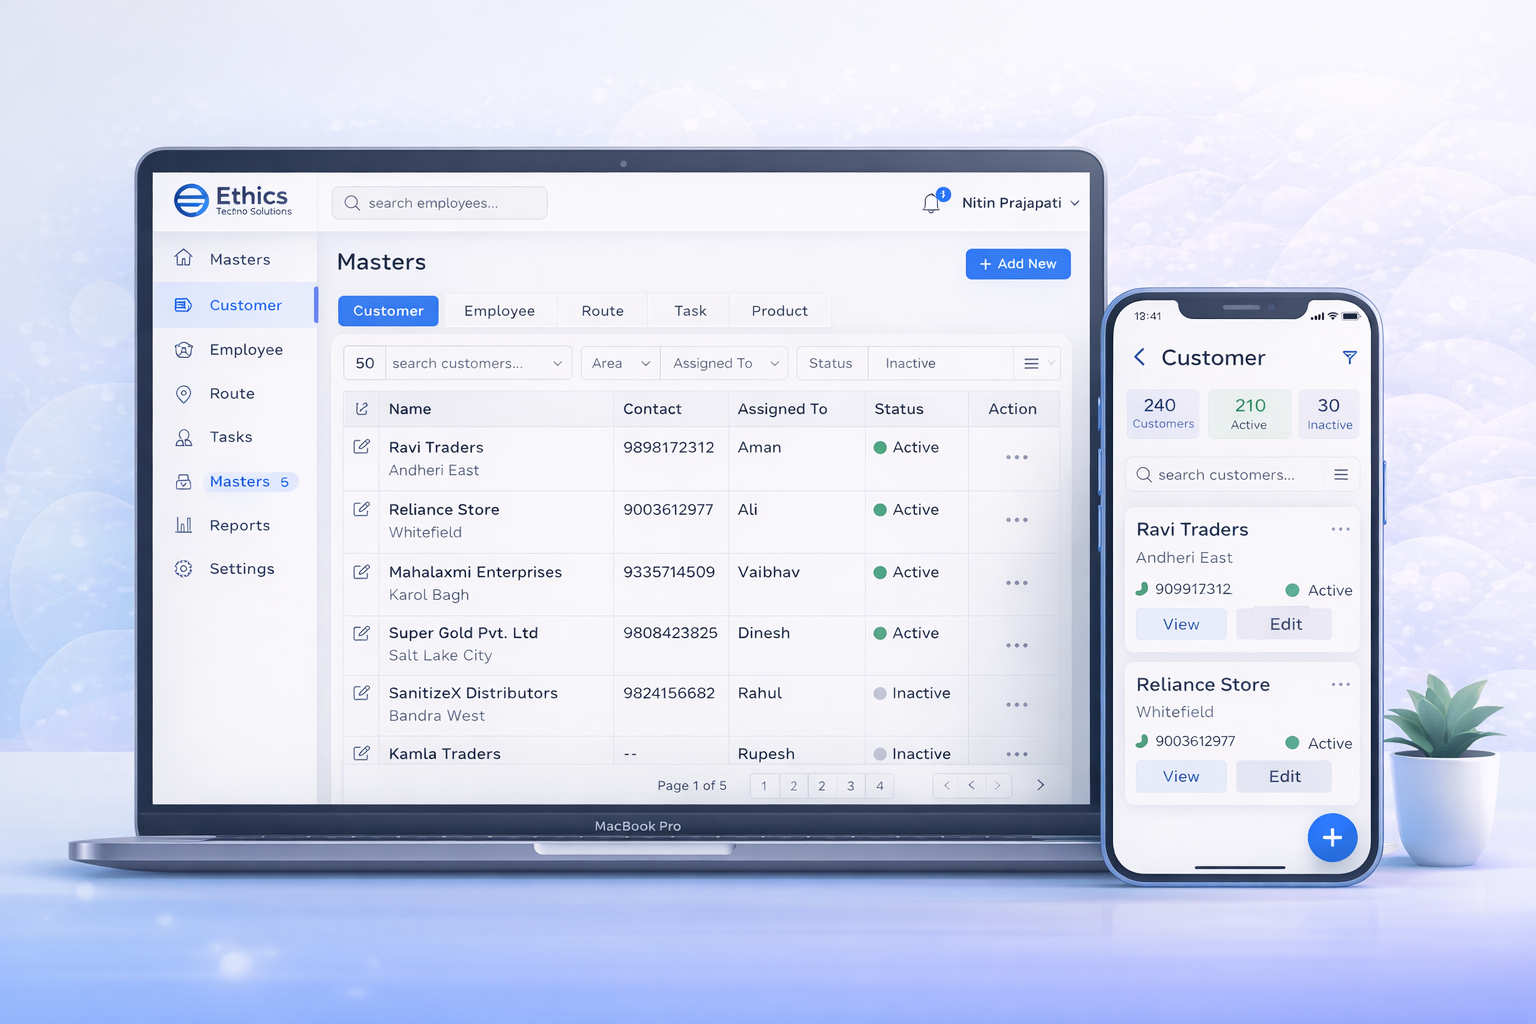The width and height of the screenshot is (1536, 1024).
Task: Switch to the Employee tab
Action: 499,311
